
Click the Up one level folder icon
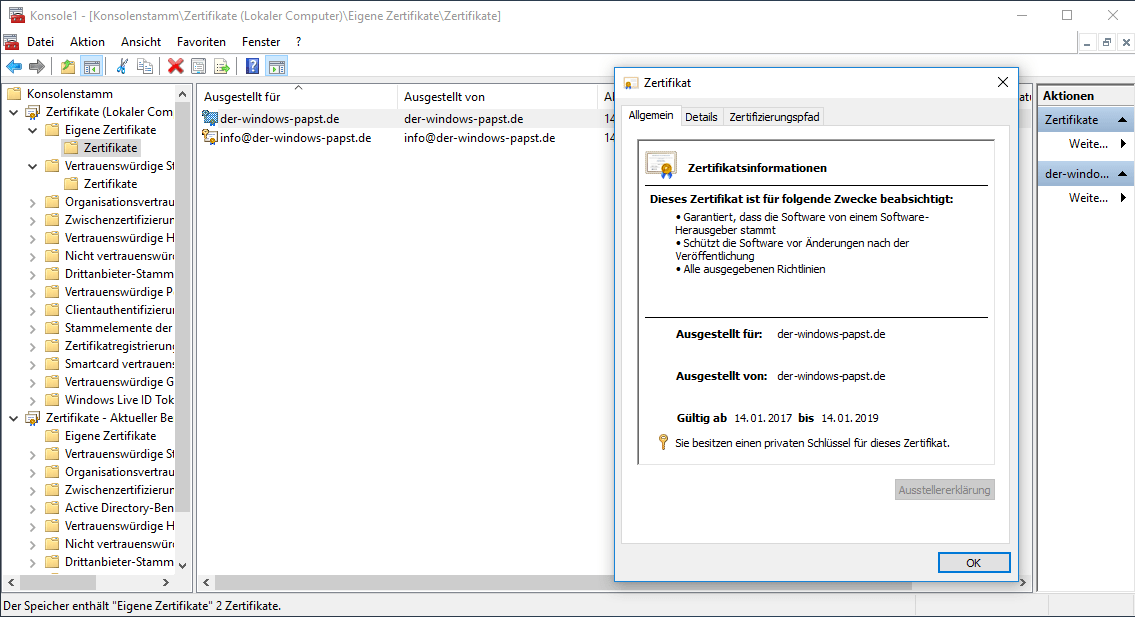67,66
